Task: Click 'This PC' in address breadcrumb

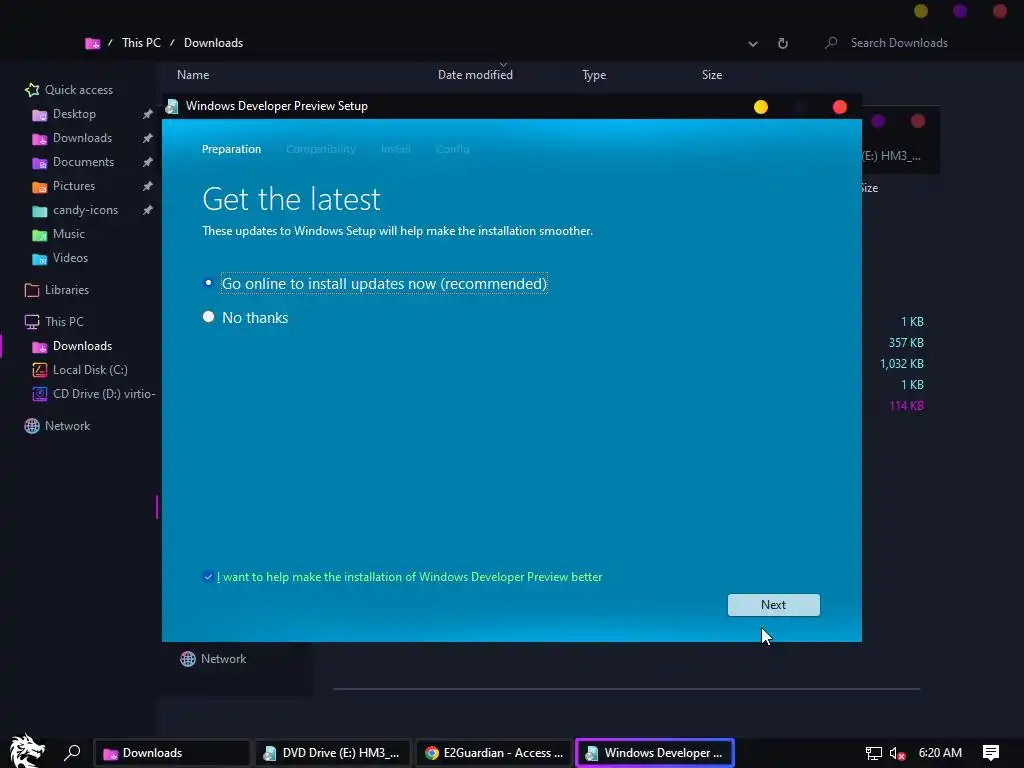Action: point(141,43)
